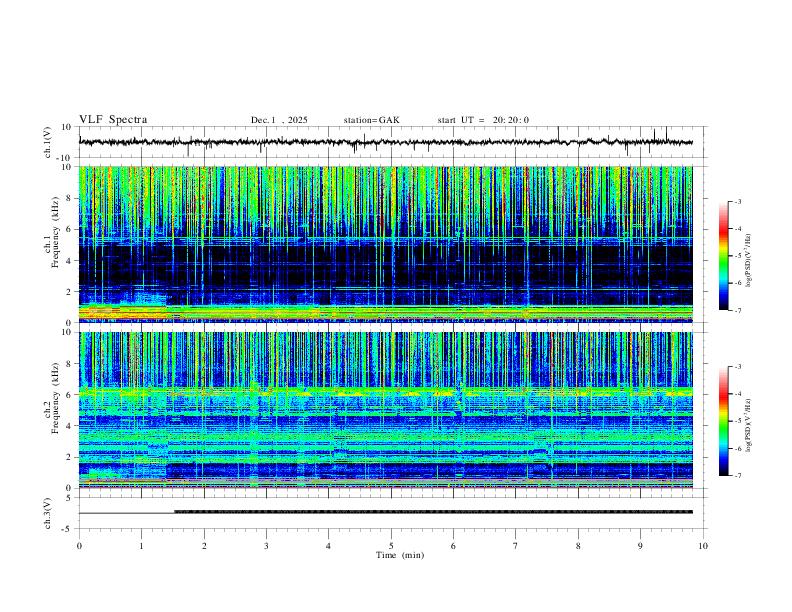Click the ch.2 'Frequency (kHz)' axis label
This screenshot has width=792, height=612.
click(x=55, y=398)
